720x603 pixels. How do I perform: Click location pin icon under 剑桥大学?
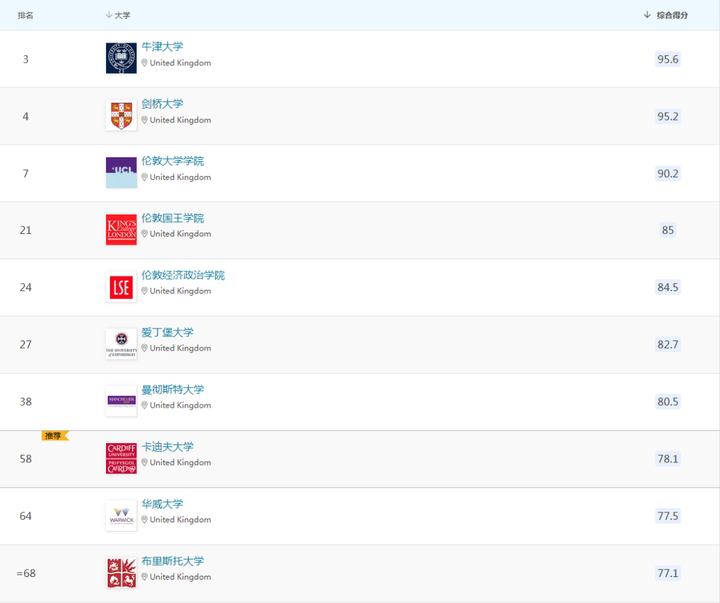145,120
